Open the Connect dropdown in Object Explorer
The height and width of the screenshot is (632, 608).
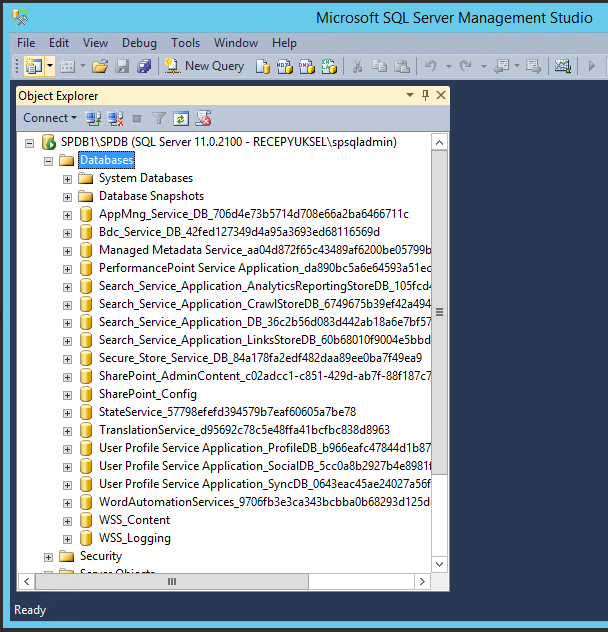point(50,118)
